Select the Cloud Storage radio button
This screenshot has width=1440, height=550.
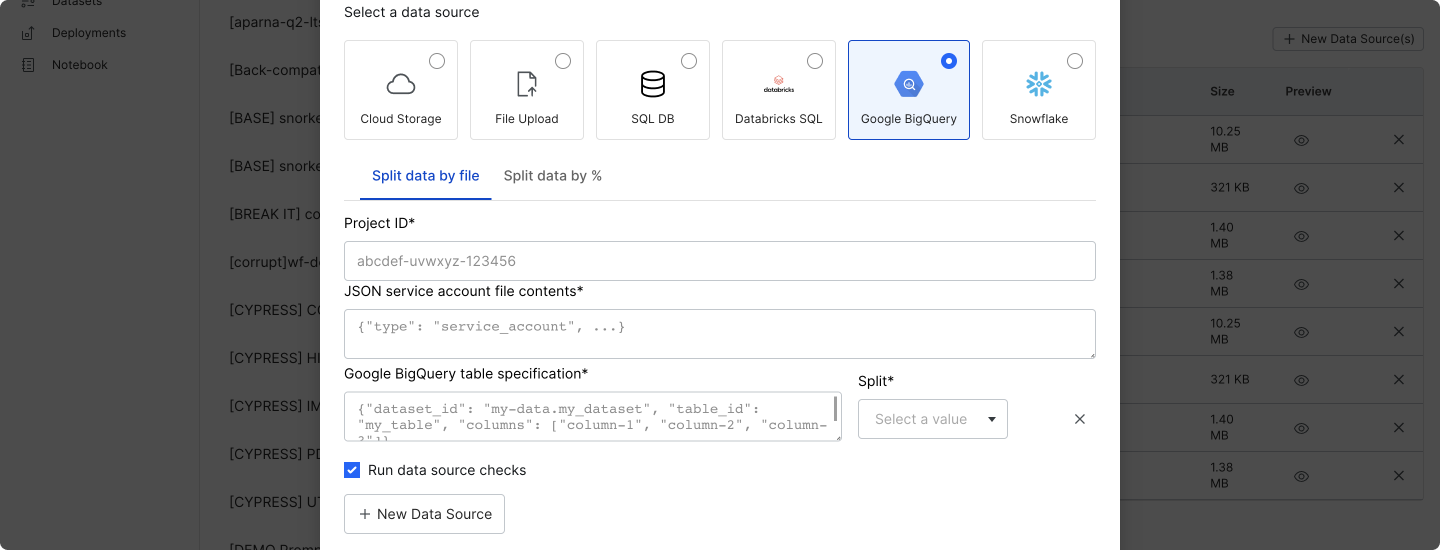click(x=437, y=61)
